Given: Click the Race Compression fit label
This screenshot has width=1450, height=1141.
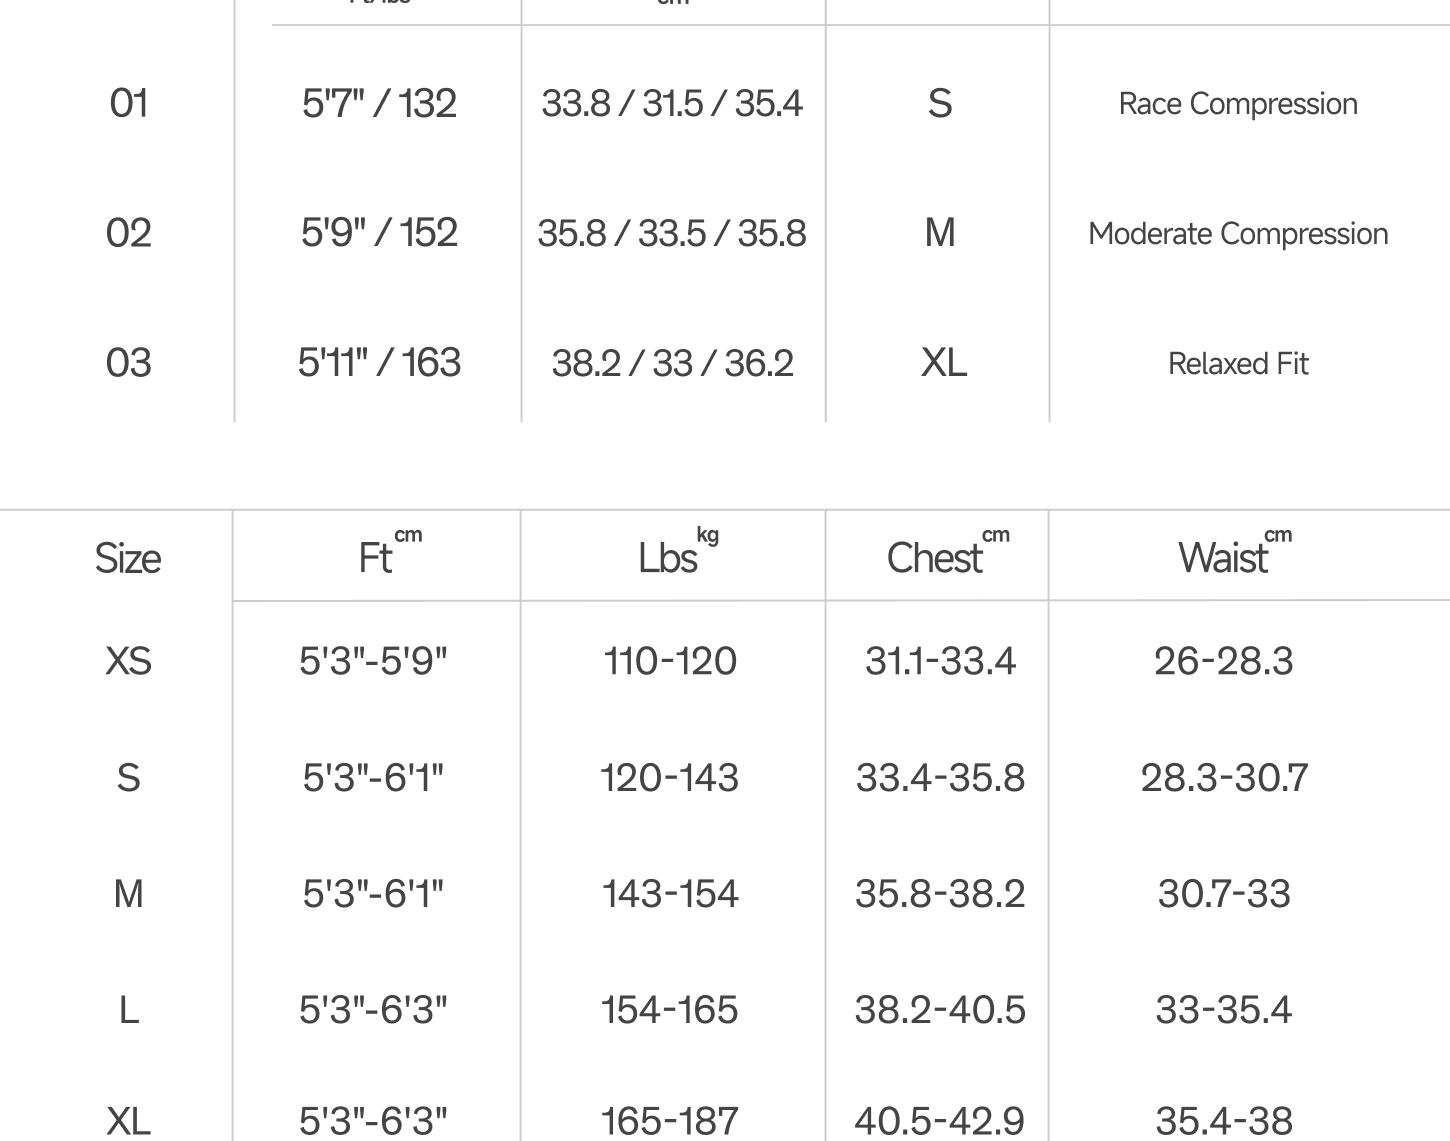Looking at the screenshot, I should tap(1237, 104).
